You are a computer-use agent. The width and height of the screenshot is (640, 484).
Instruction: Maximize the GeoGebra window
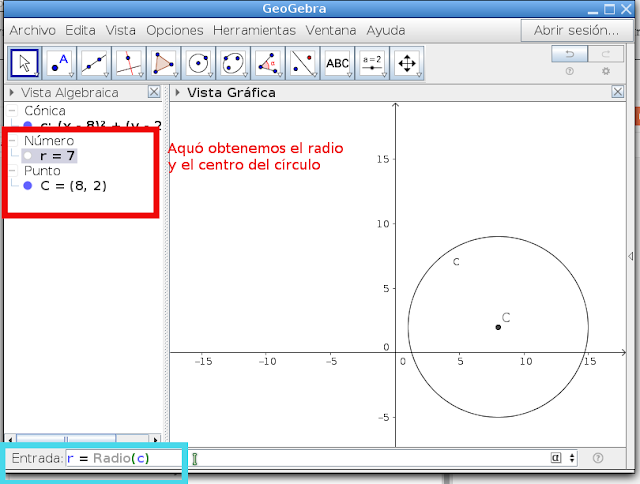(609, 9)
